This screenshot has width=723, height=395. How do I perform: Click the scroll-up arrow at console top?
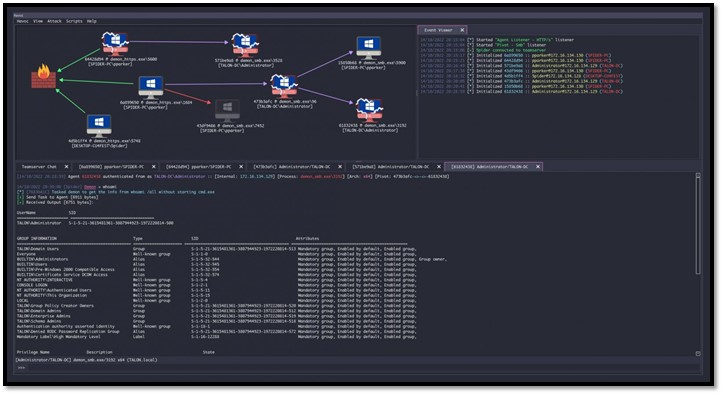pyautogui.click(x=698, y=176)
